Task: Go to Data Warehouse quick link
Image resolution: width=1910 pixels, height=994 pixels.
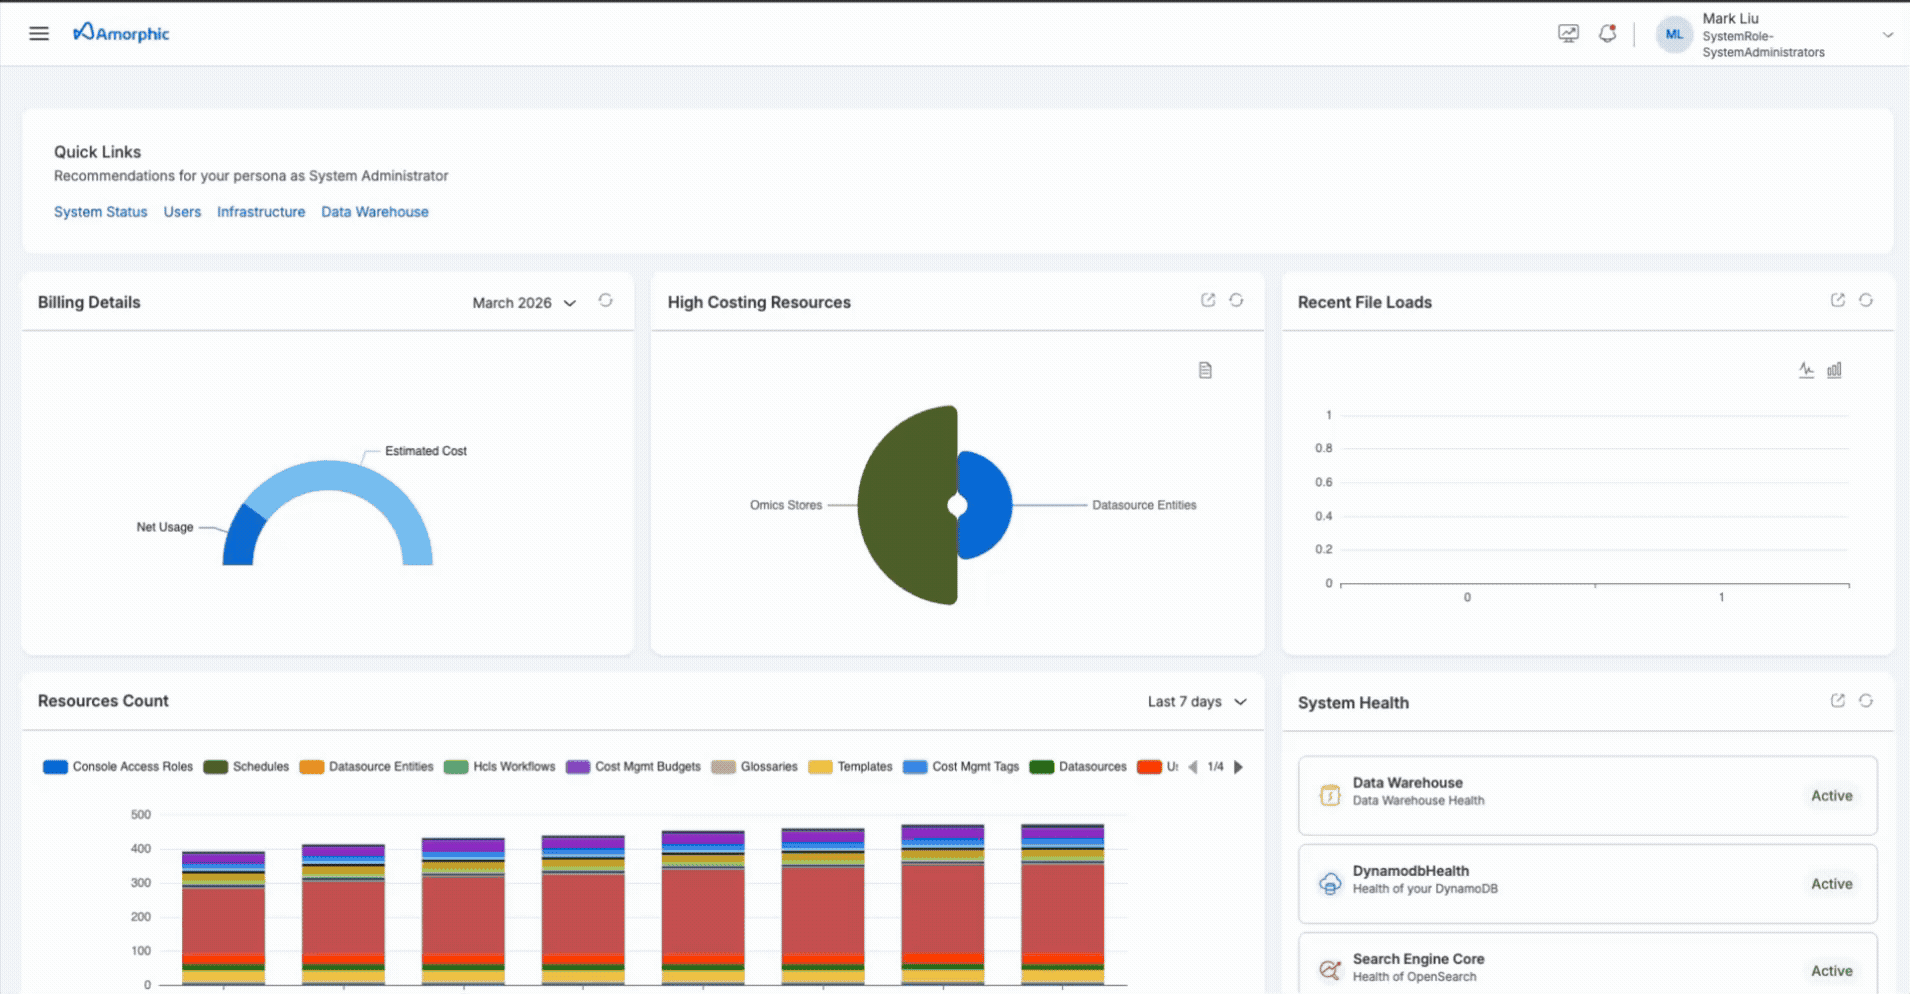Action: coord(374,212)
